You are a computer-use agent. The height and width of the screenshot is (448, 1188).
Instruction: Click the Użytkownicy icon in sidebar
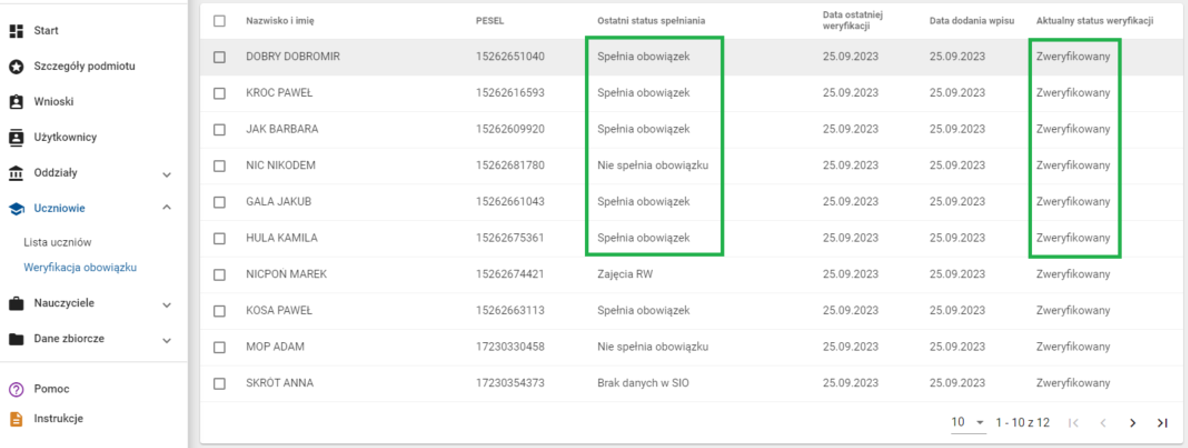(x=16, y=136)
